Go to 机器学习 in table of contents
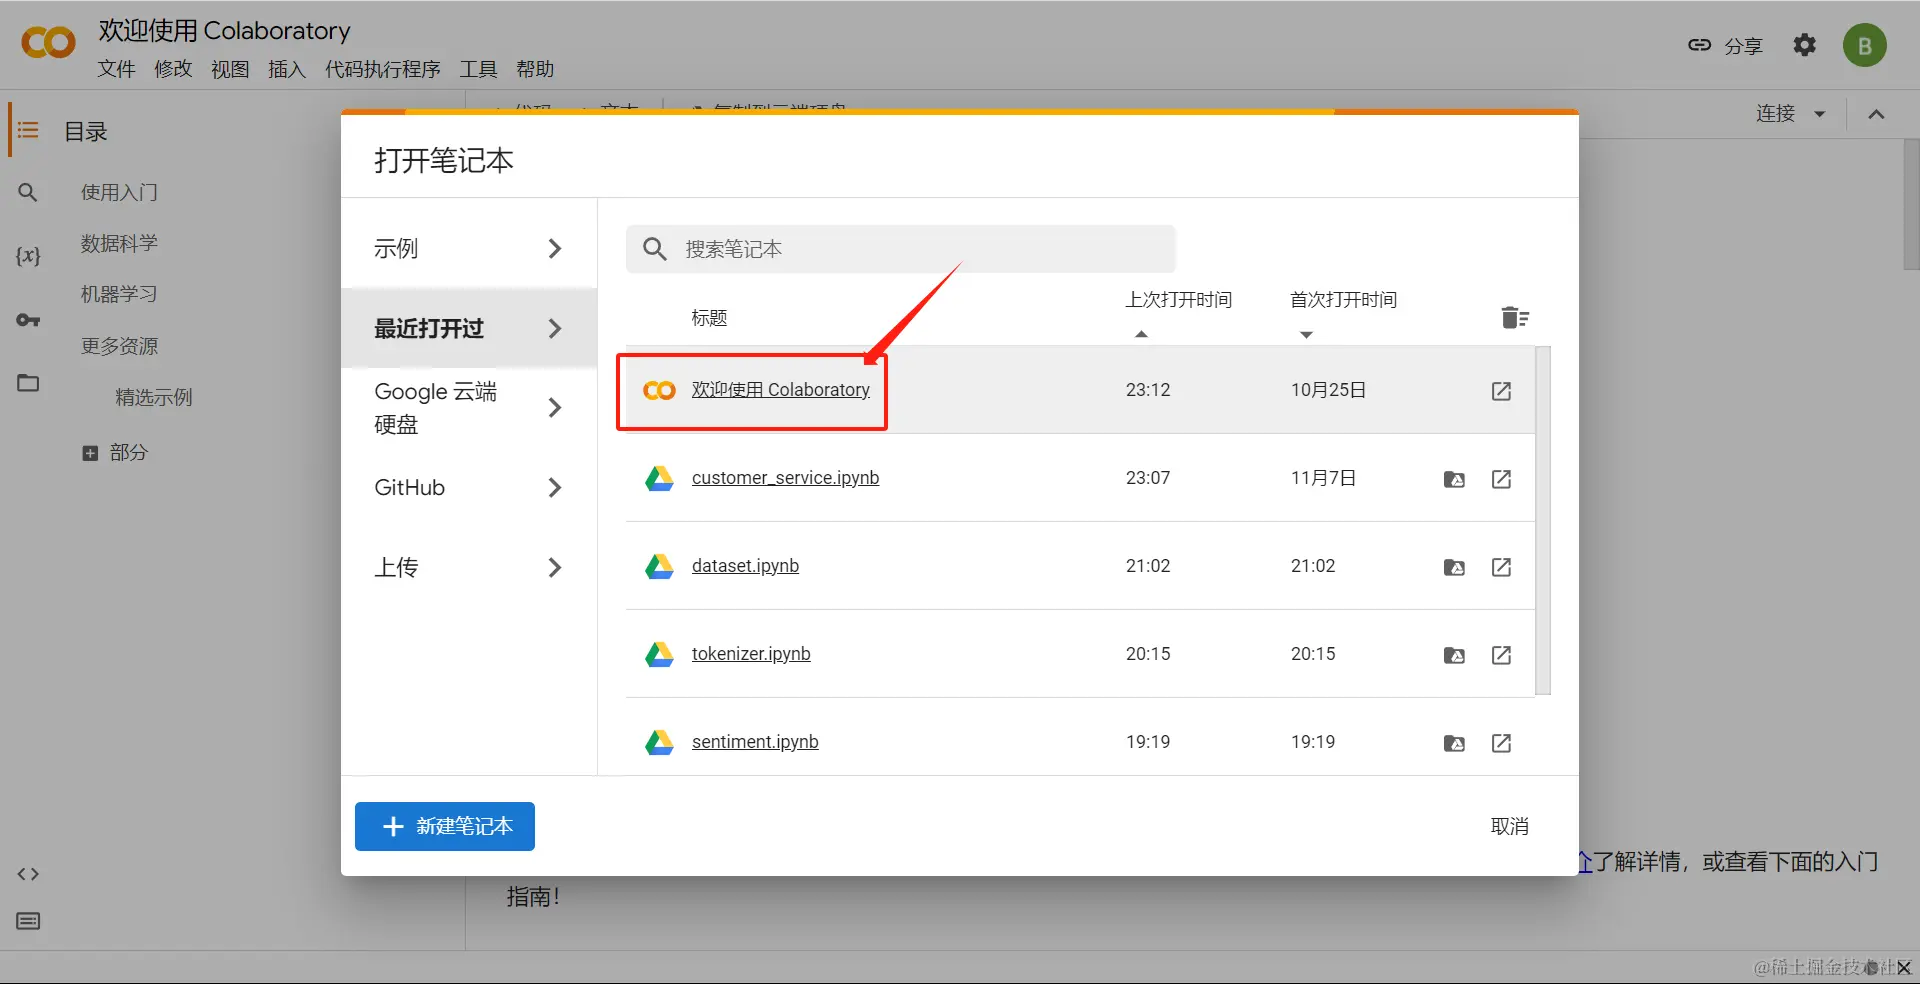The width and height of the screenshot is (1920, 984). (x=119, y=294)
